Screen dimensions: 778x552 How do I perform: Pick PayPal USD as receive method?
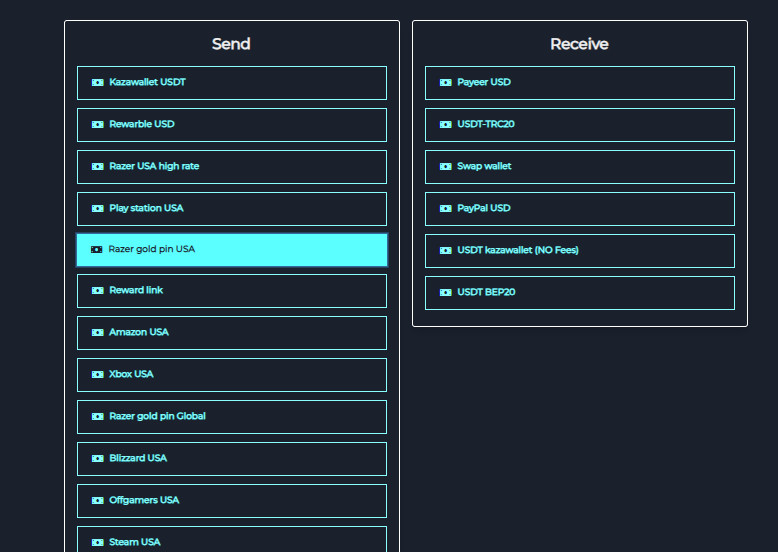click(x=580, y=209)
